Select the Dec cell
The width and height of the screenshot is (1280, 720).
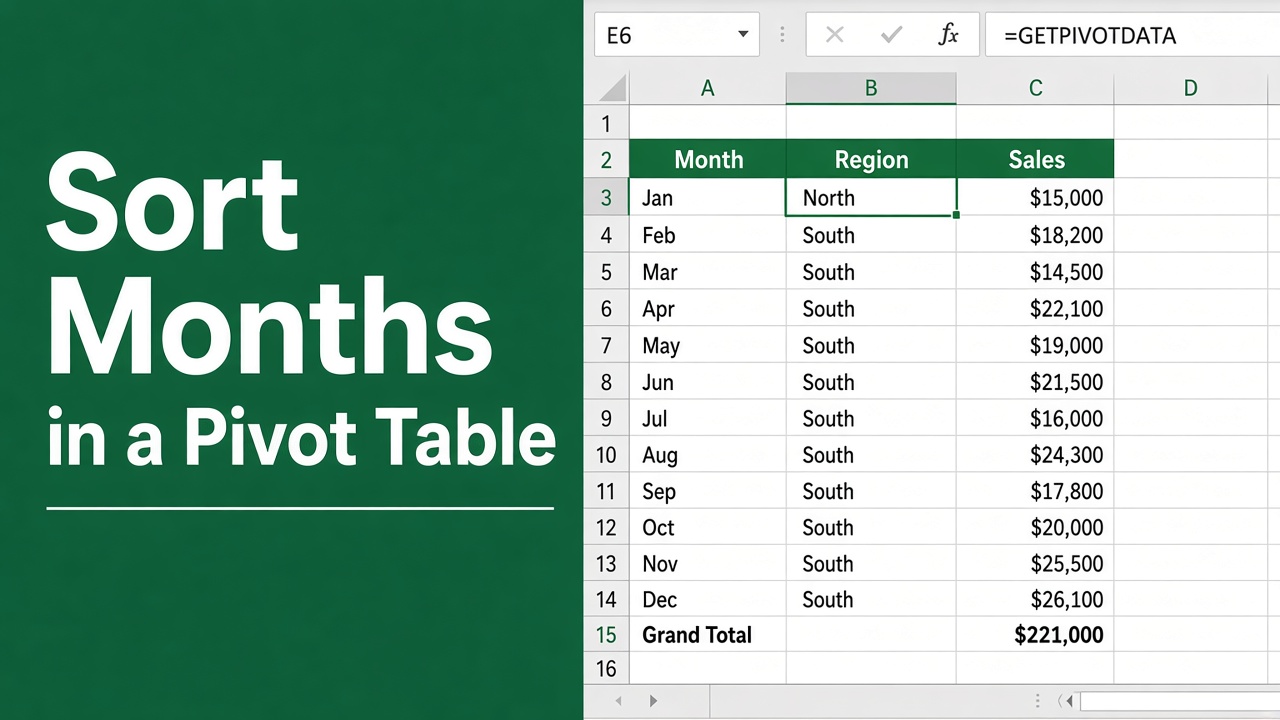pyautogui.click(x=707, y=599)
